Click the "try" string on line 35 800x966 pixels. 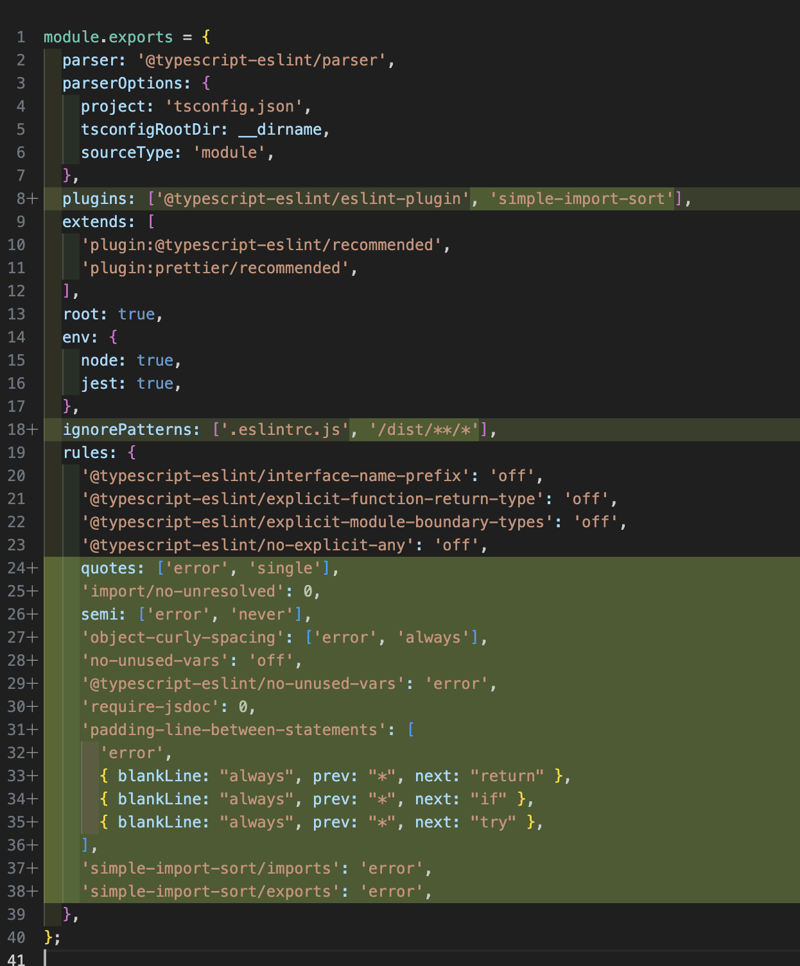click(493, 822)
